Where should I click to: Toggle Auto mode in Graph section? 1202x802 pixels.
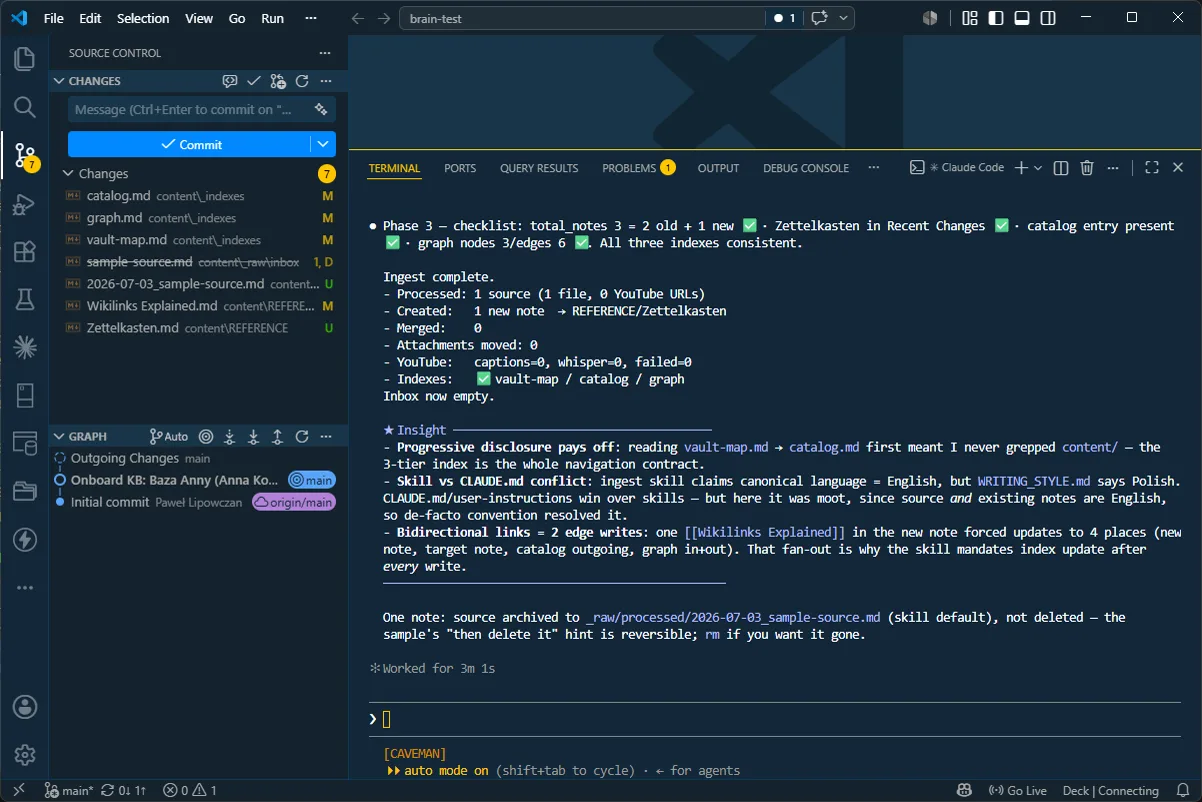pos(169,436)
